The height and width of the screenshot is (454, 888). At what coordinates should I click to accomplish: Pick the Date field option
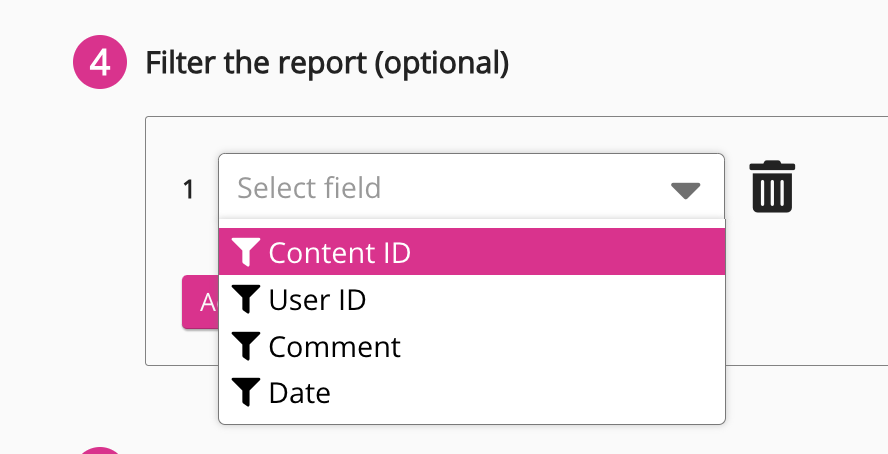300,393
